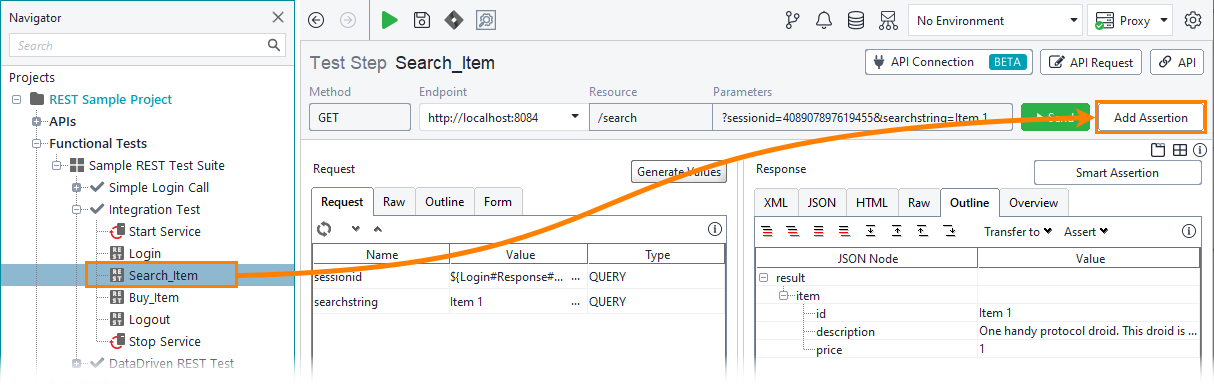Screen dimensions: 1214x385
Task: Switch to the Outline tab in Request panel
Action: click(x=444, y=202)
